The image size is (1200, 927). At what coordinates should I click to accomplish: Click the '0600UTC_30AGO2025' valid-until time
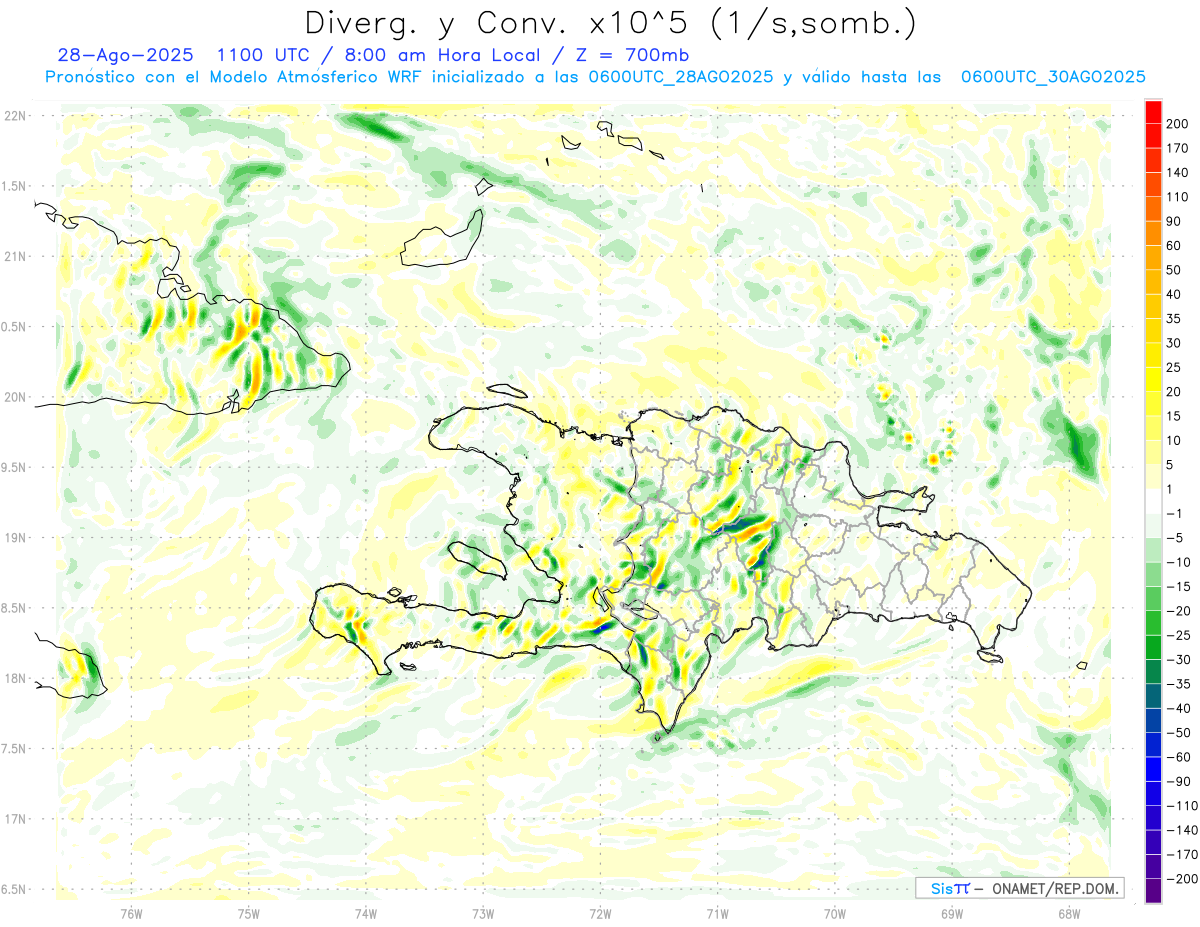click(x=1052, y=77)
